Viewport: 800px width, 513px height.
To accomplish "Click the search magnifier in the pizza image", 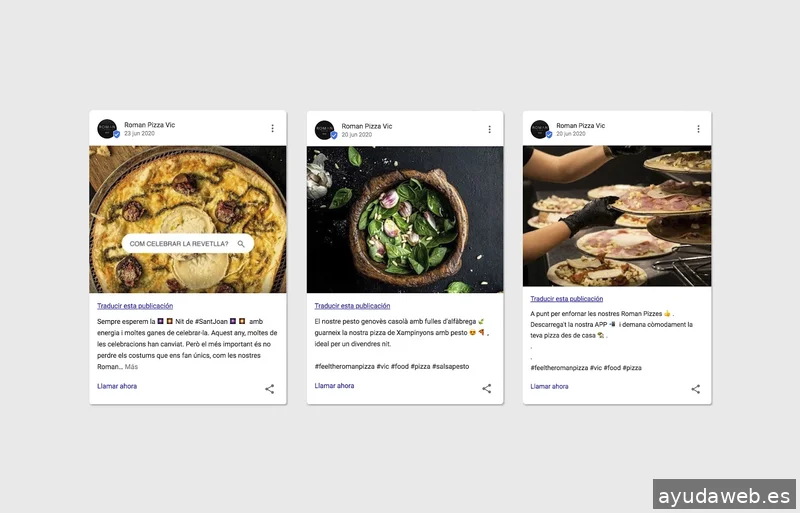I will 241,243.
